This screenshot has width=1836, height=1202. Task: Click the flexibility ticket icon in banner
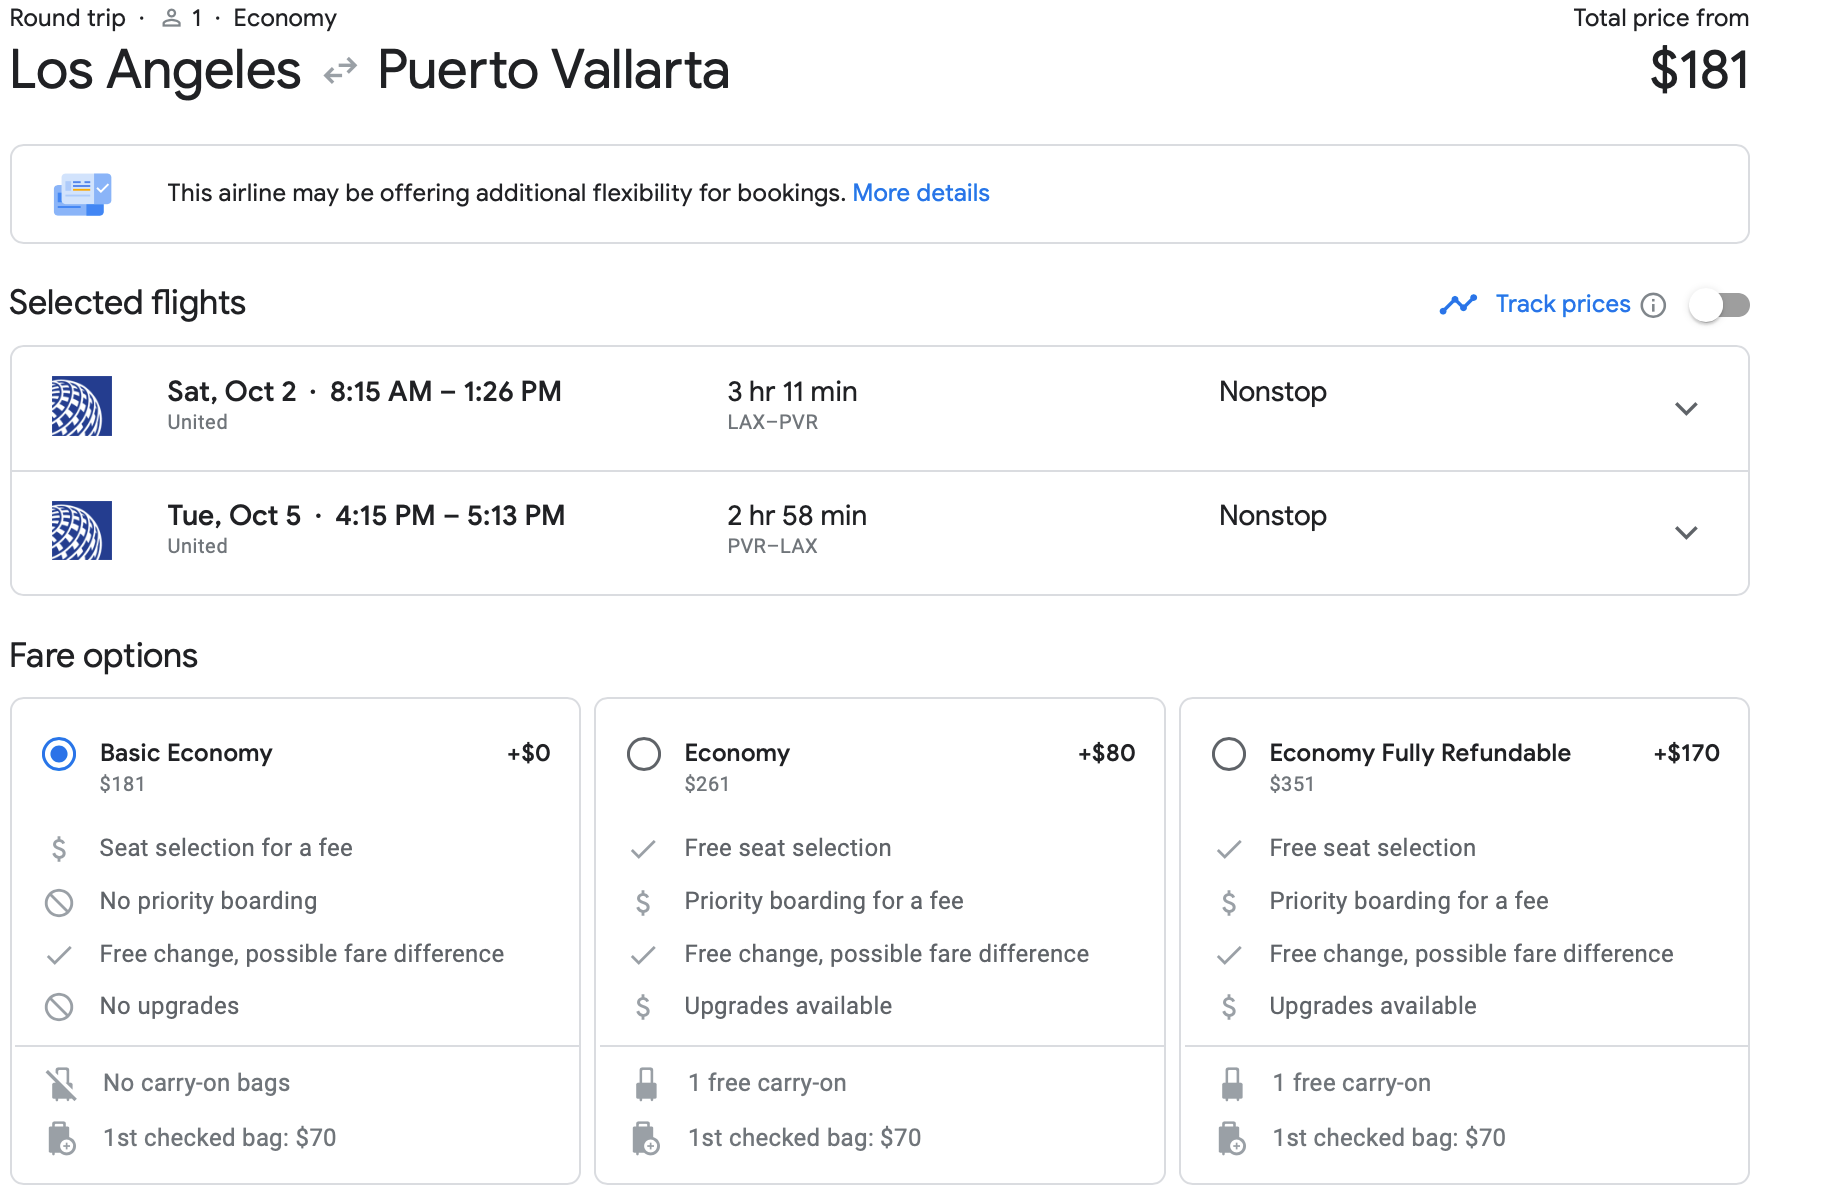click(82, 194)
